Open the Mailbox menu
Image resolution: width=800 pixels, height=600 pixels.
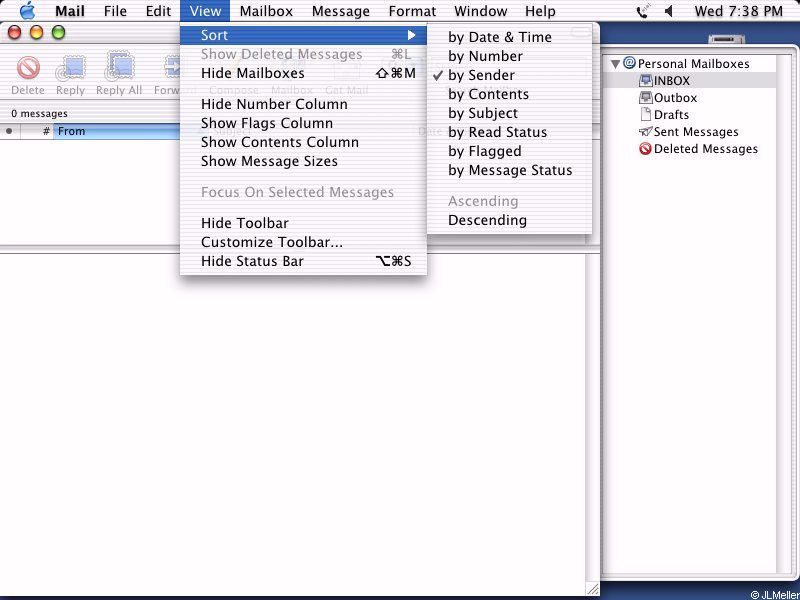[266, 11]
